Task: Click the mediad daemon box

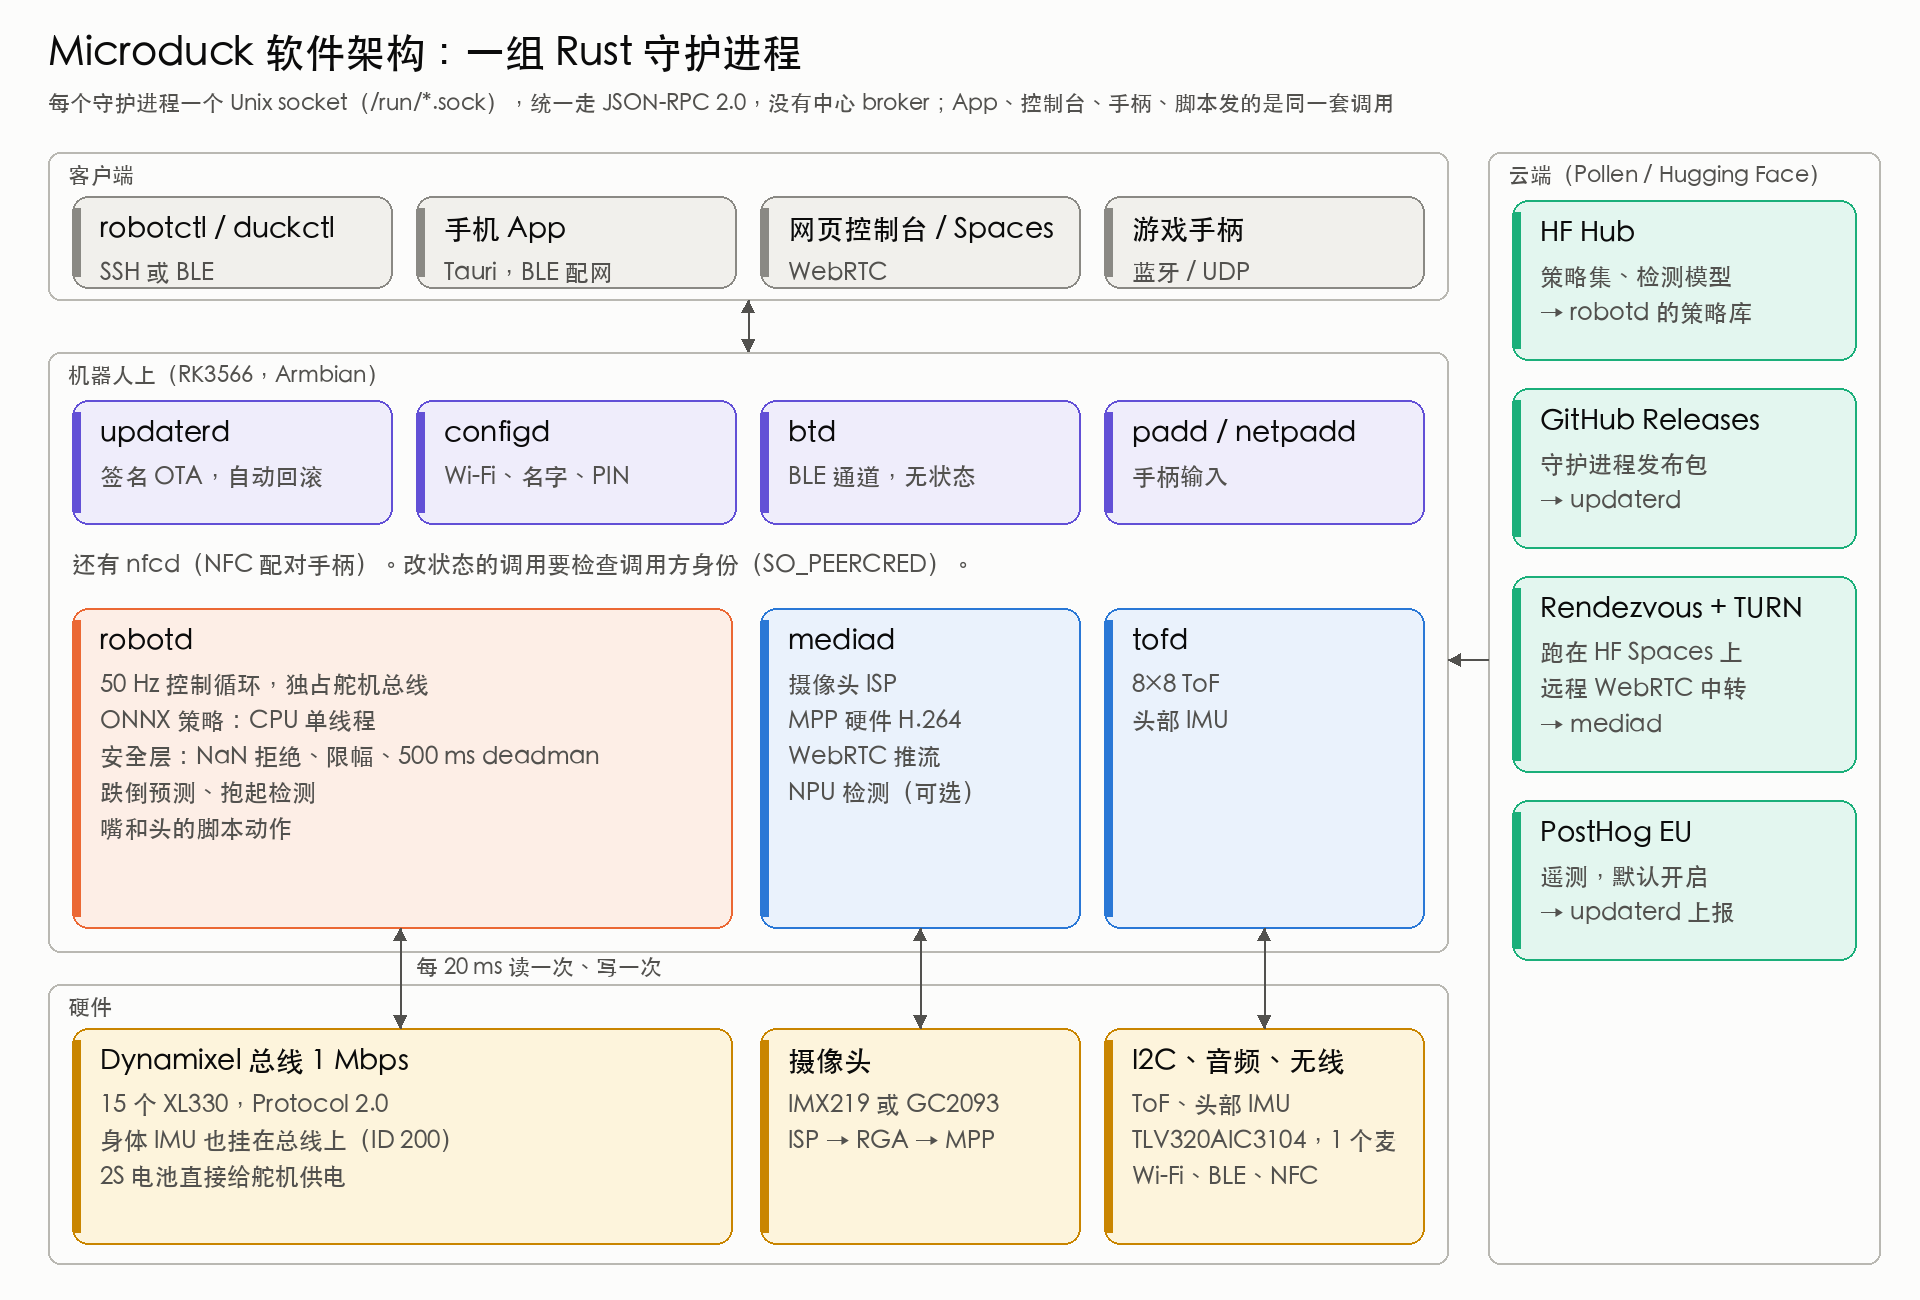Action: tap(920, 769)
